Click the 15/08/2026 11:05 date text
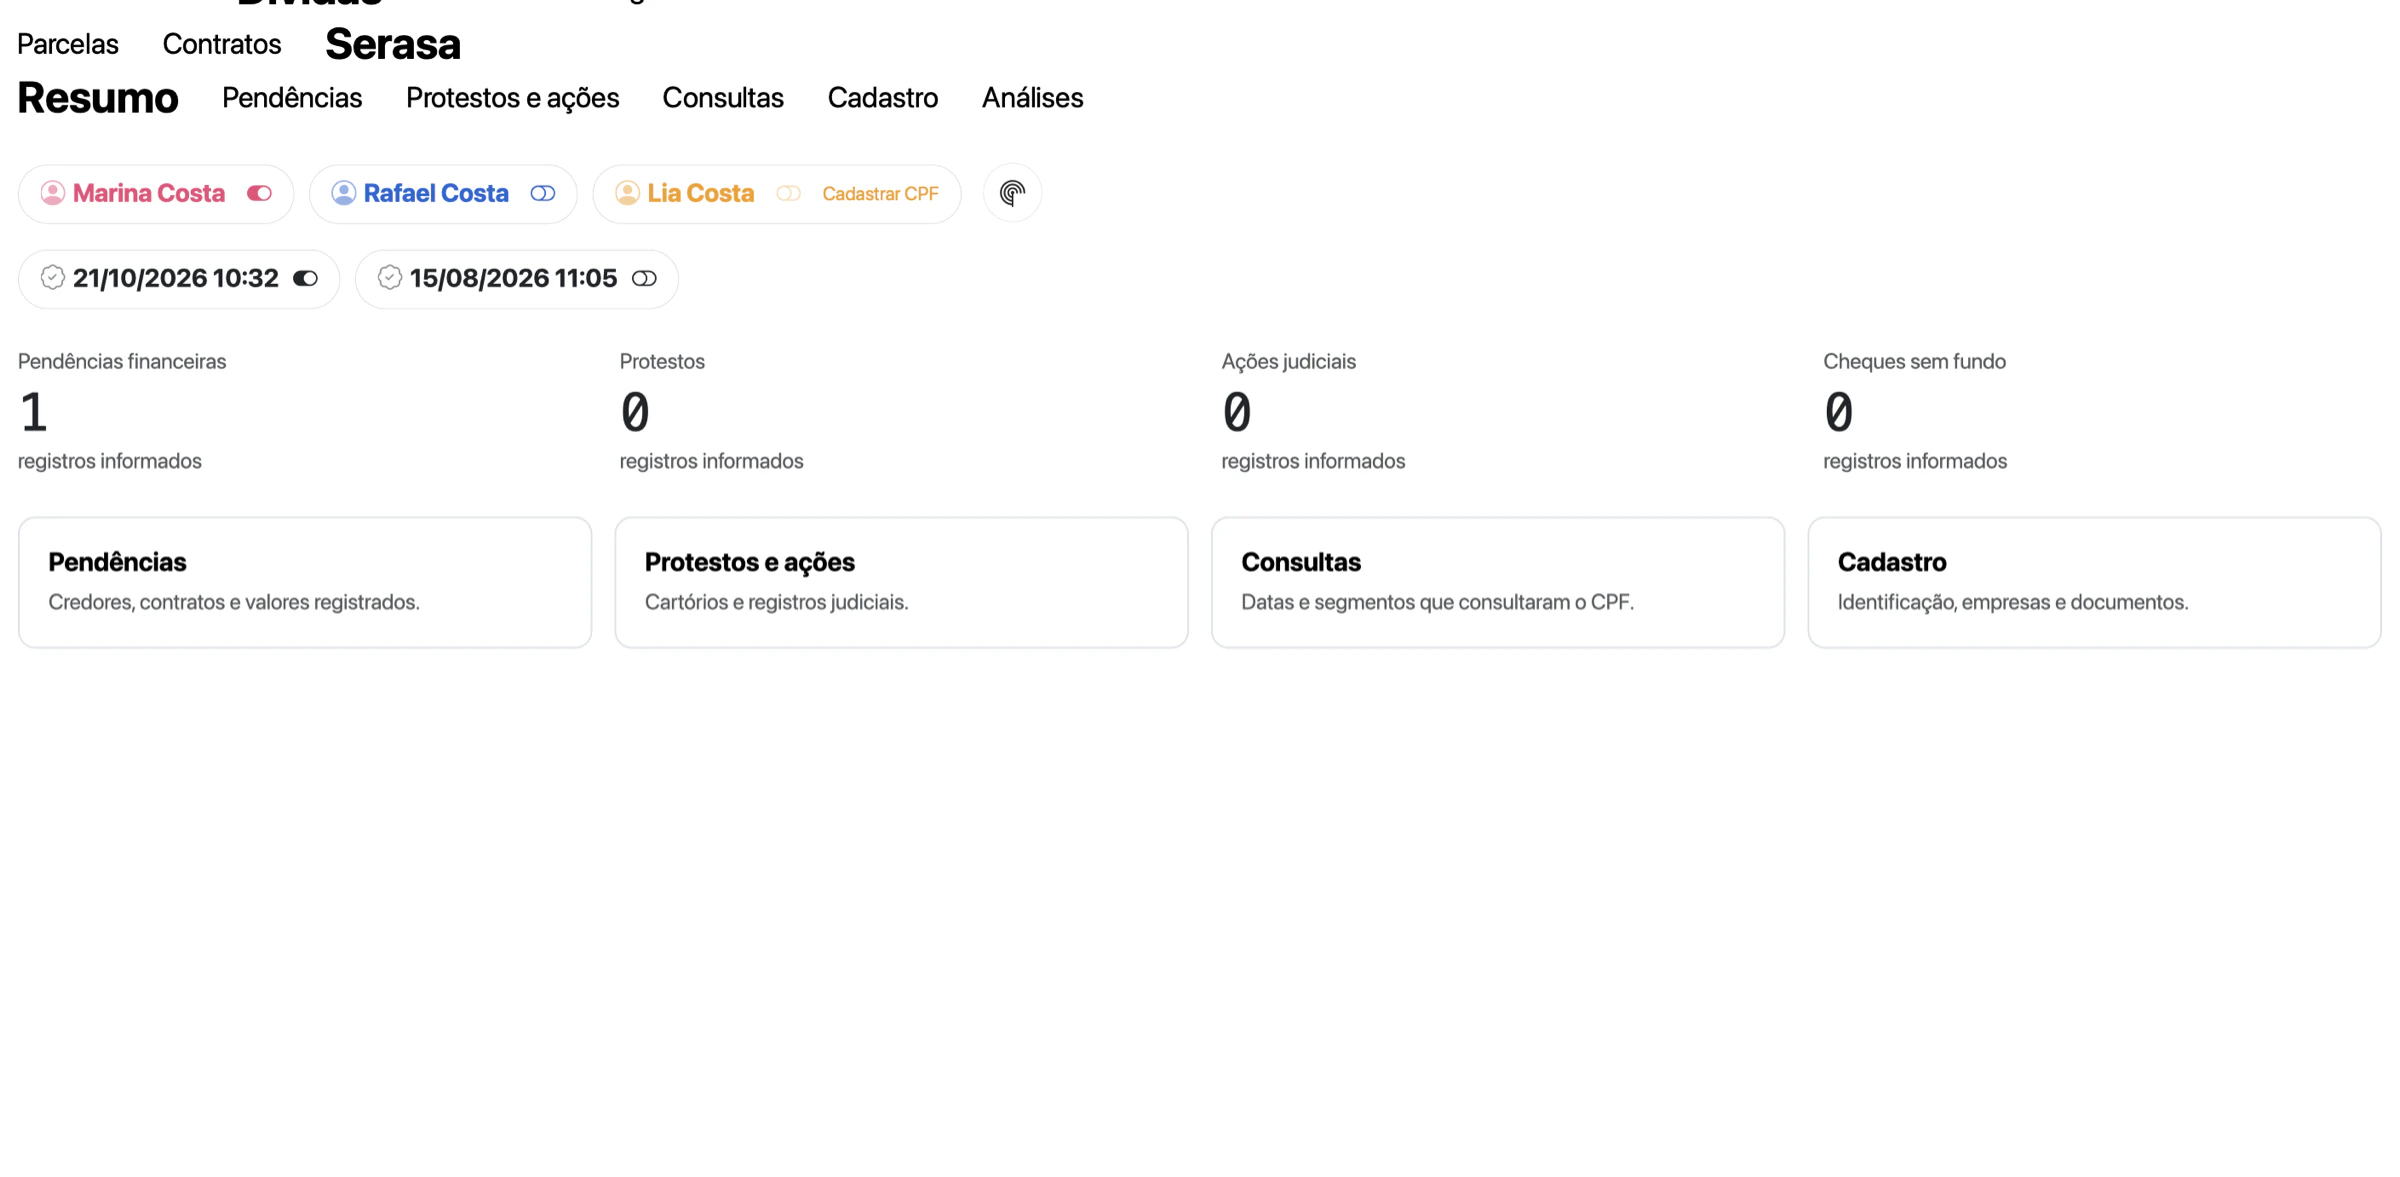 click(513, 278)
